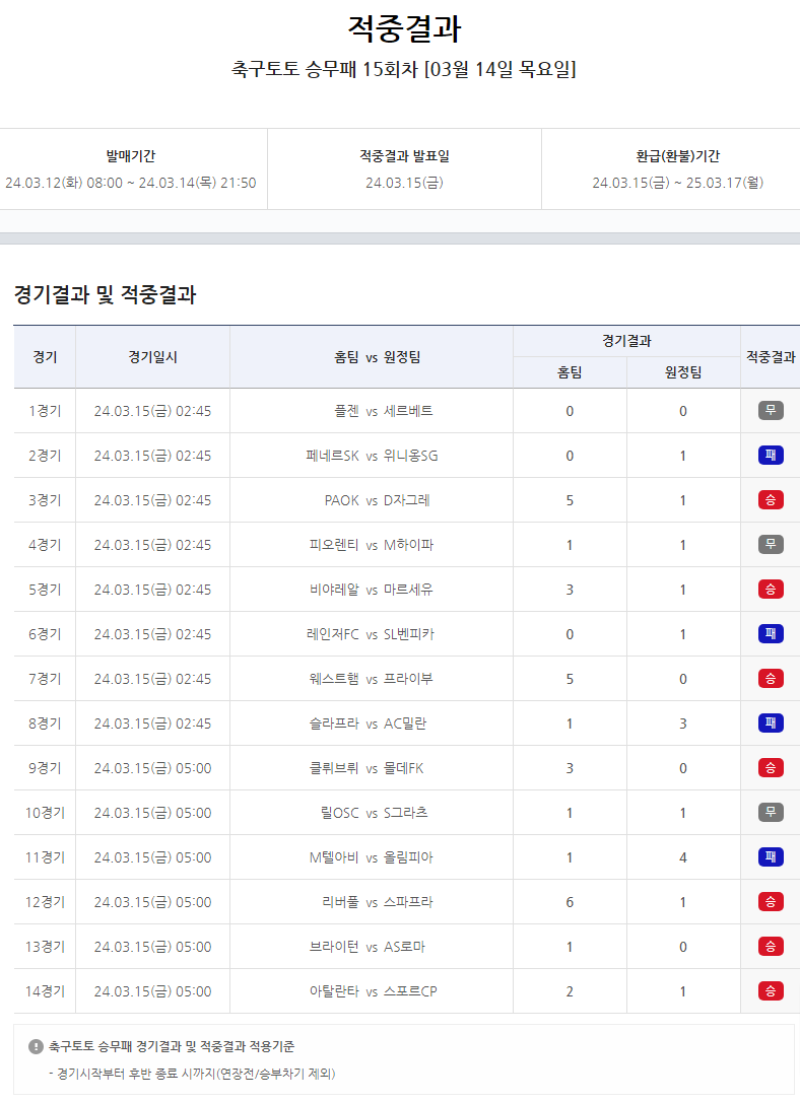The height and width of the screenshot is (1102, 800).
Task: Click the 리버풀 vs 스파프라 match
Action: click(378, 902)
